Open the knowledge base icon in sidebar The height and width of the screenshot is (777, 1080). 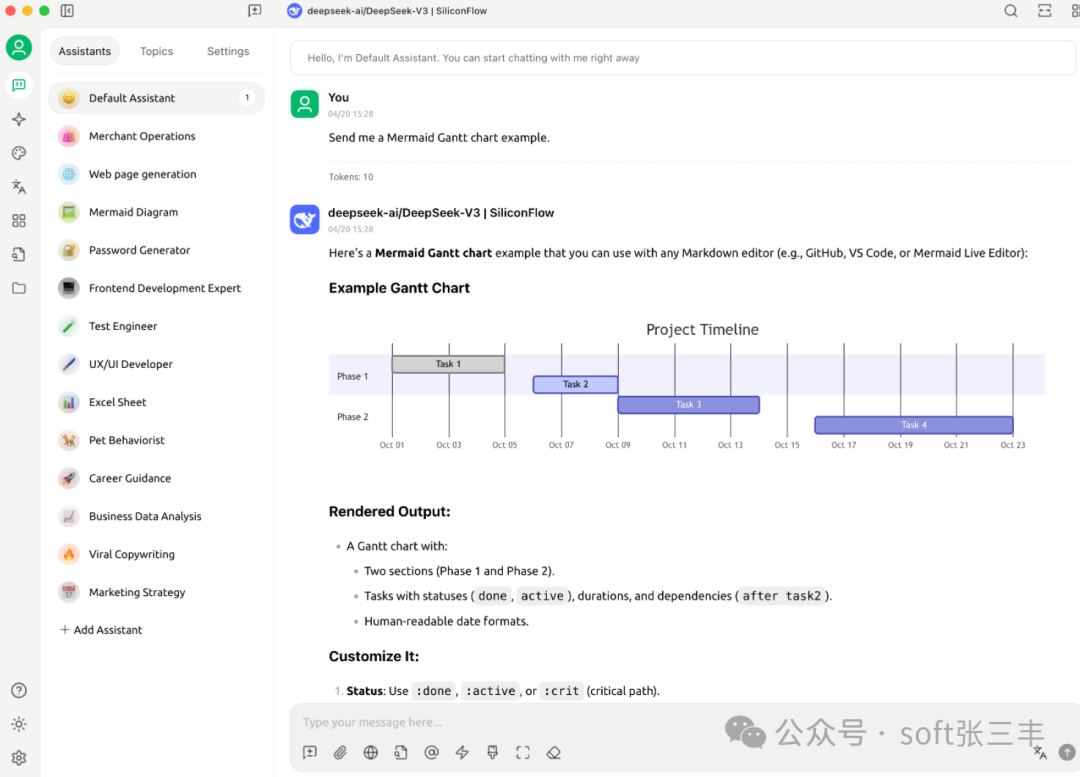[x=19, y=254]
